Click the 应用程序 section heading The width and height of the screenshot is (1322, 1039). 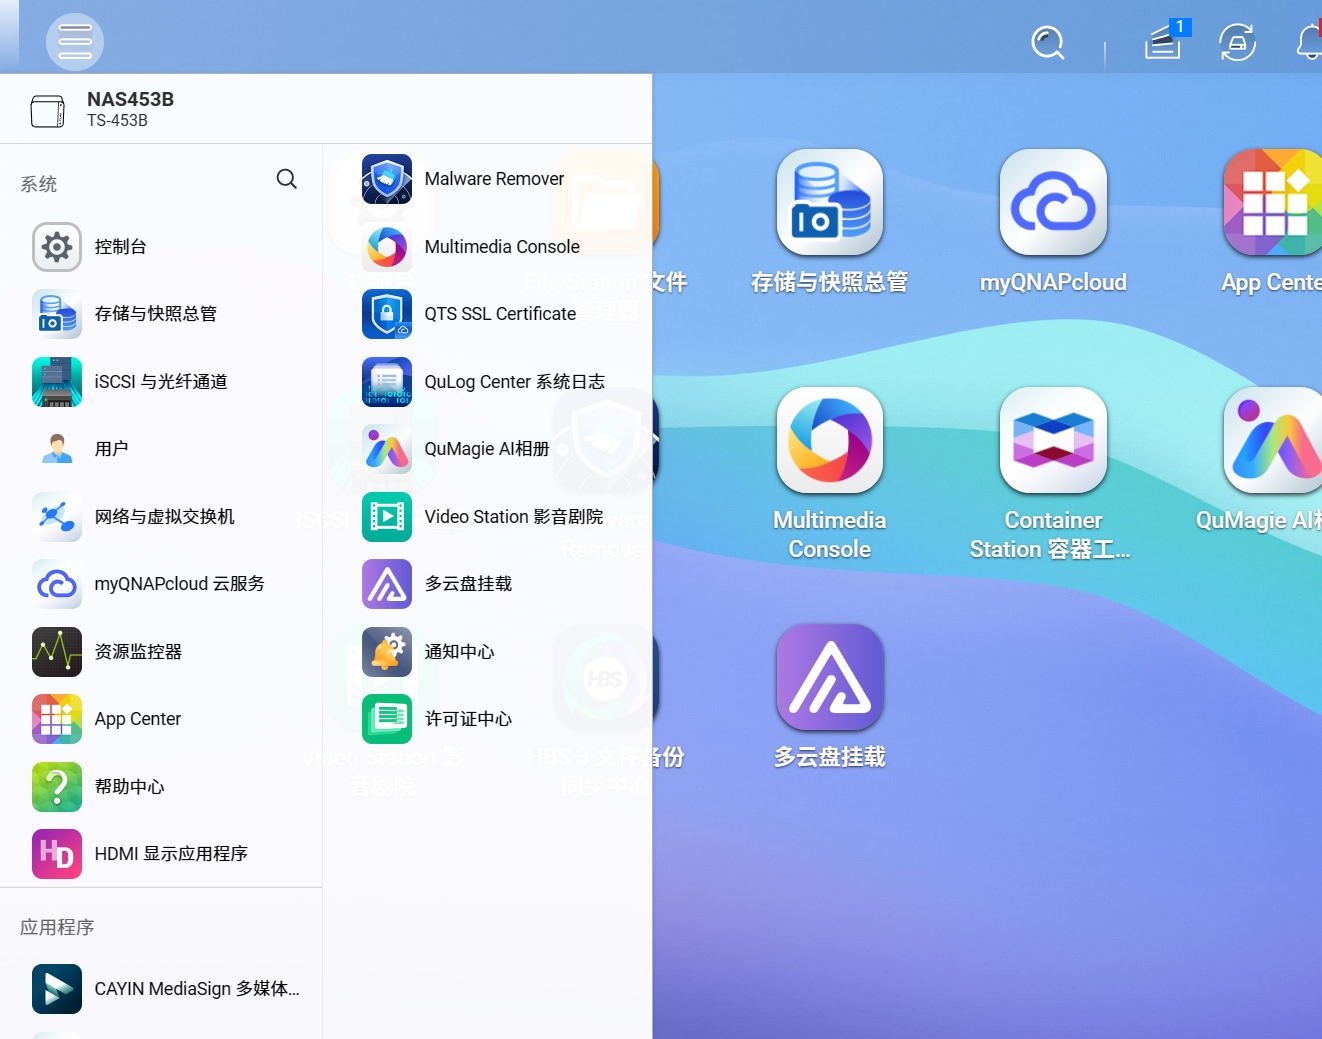point(57,928)
